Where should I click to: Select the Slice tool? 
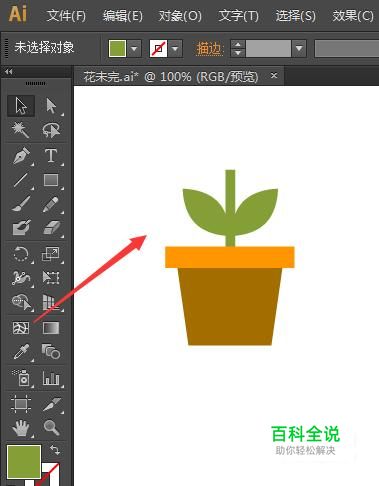tap(51, 404)
